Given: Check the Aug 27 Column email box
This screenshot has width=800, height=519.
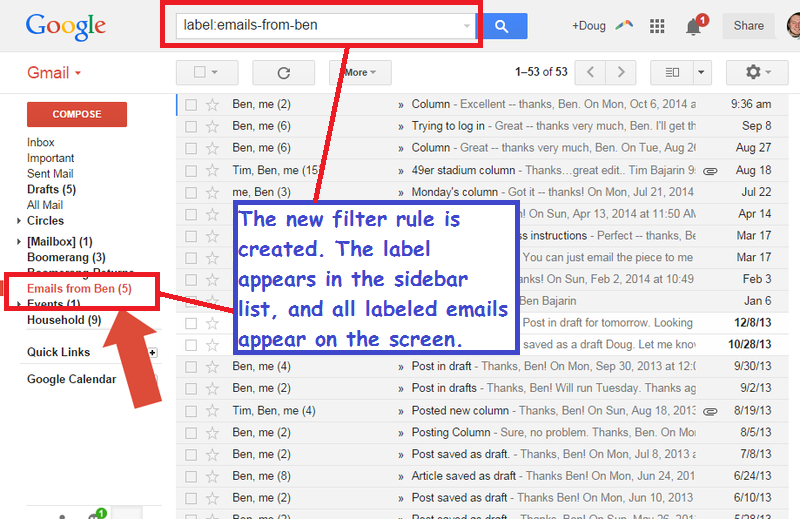Looking at the screenshot, I should 191,149.
